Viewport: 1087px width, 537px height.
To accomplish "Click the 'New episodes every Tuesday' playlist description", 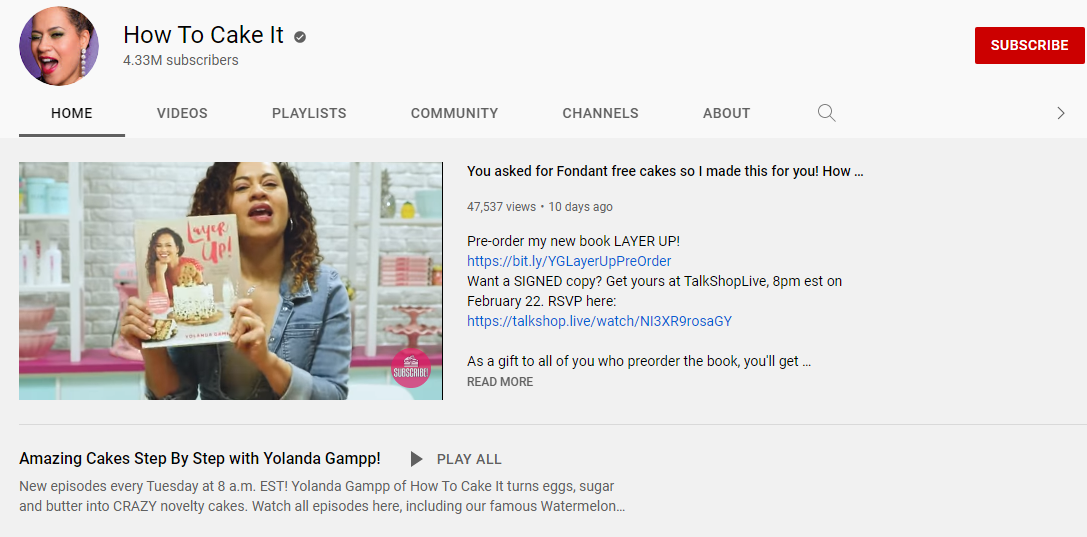I will (322, 496).
